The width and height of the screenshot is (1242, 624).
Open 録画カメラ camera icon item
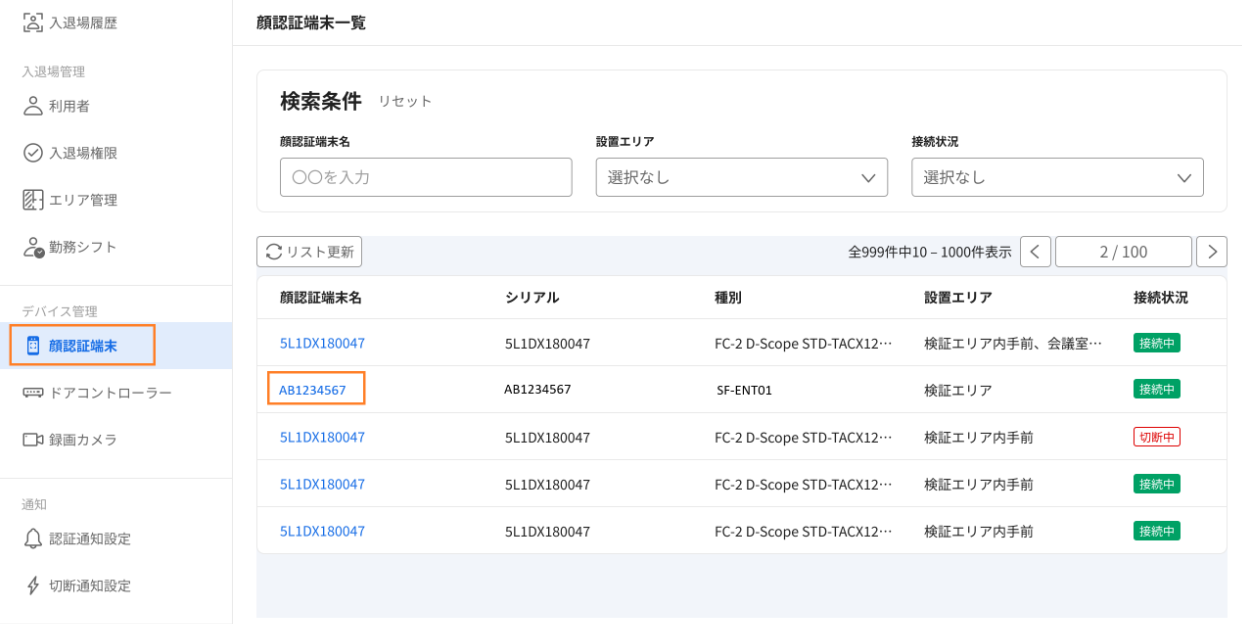33,440
